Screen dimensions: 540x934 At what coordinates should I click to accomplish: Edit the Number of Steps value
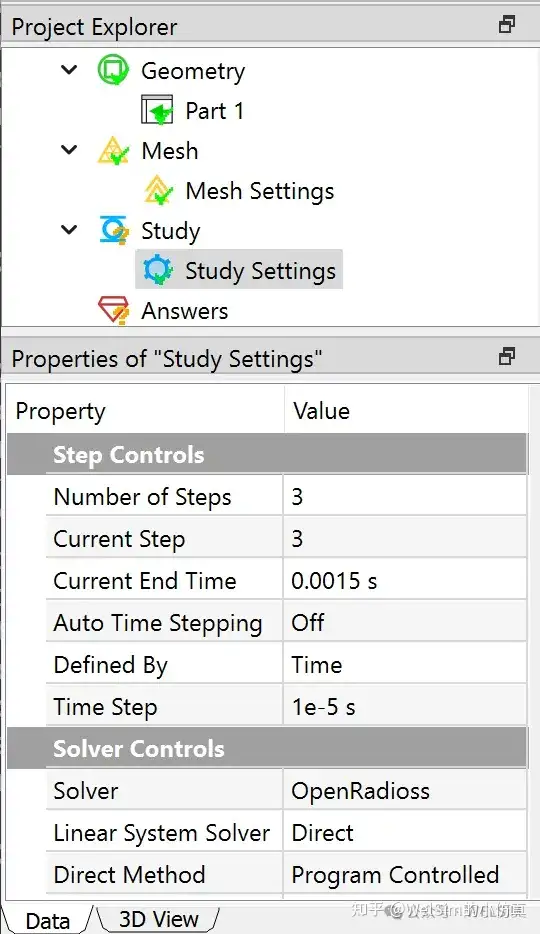click(405, 497)
